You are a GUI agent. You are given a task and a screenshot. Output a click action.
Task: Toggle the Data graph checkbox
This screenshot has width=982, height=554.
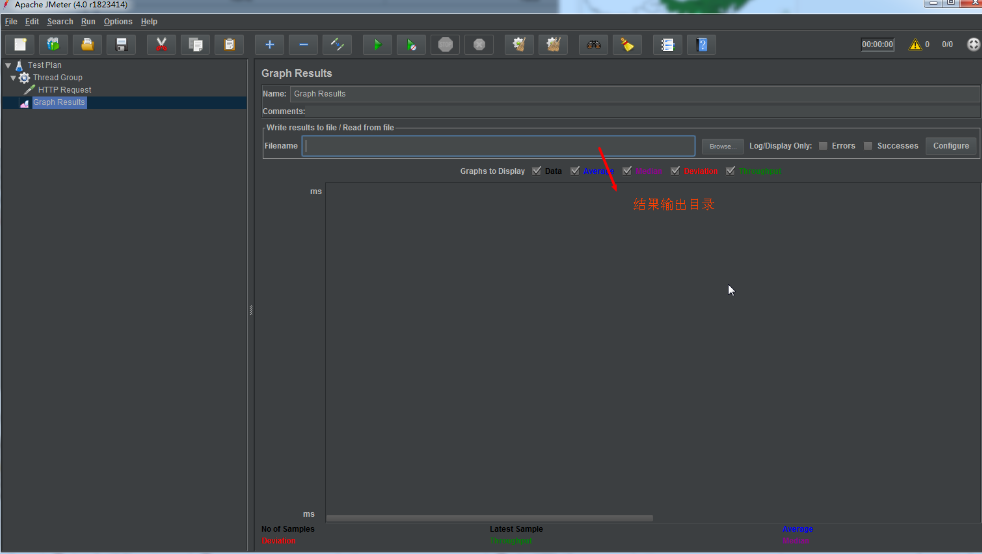[x=537, y=171]
